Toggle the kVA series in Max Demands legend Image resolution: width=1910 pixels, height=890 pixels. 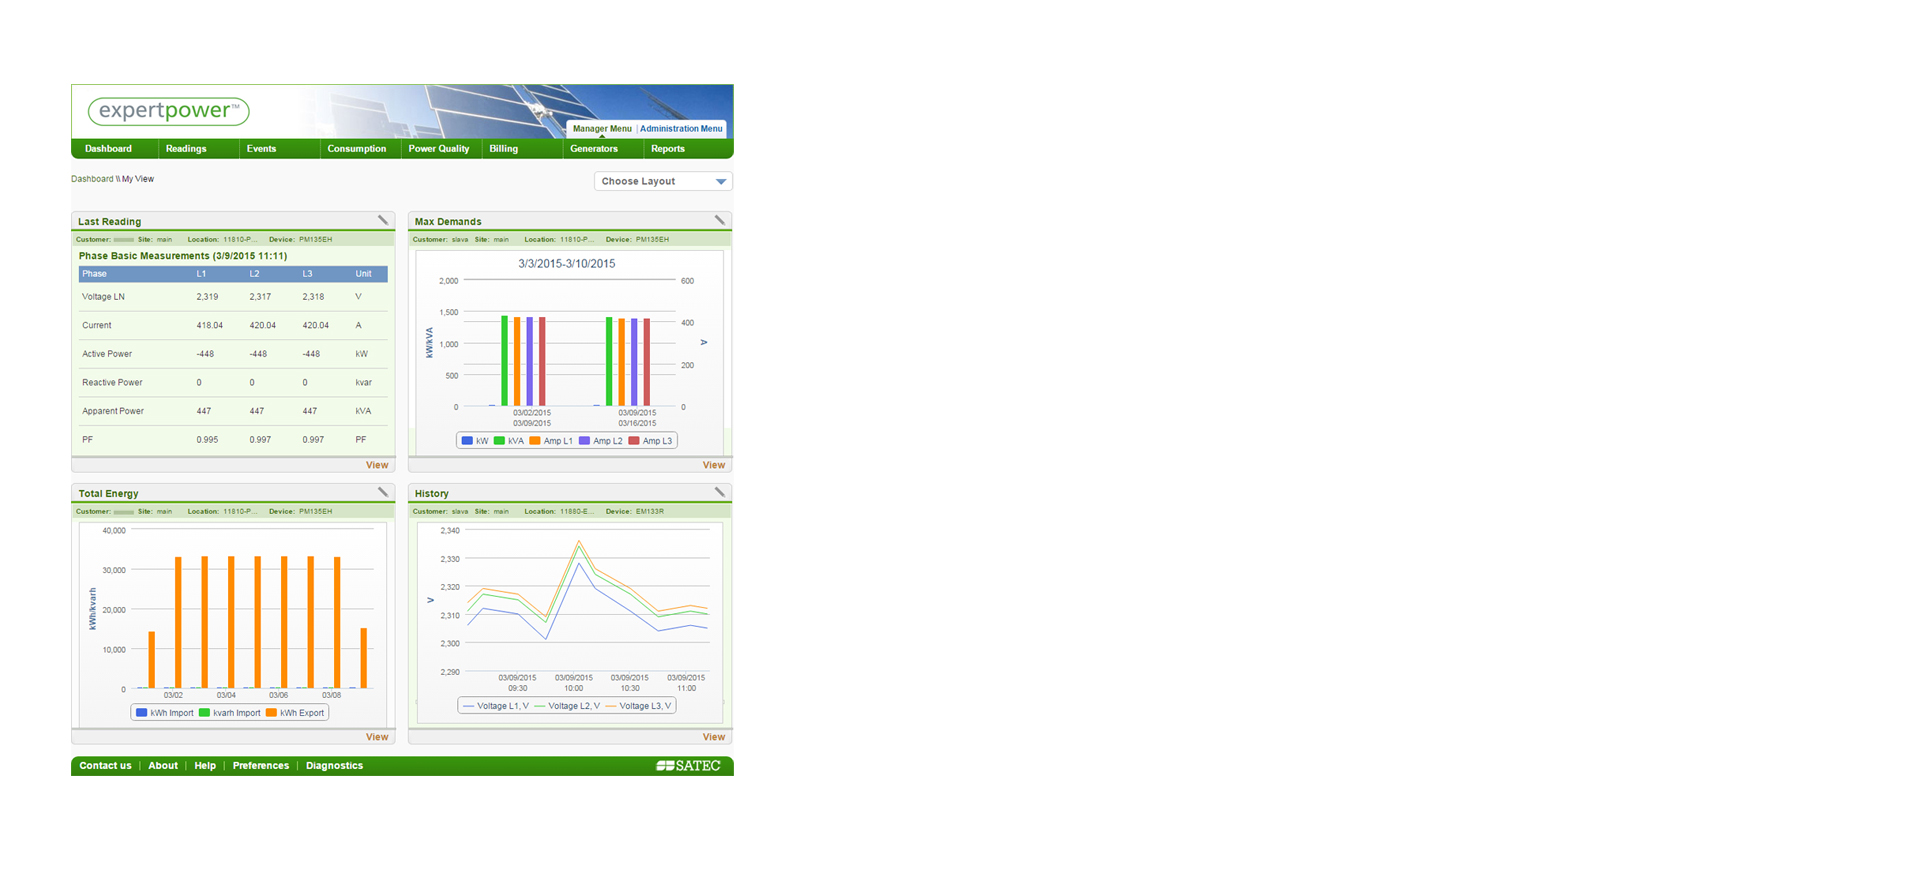click(x=509, y=441)
